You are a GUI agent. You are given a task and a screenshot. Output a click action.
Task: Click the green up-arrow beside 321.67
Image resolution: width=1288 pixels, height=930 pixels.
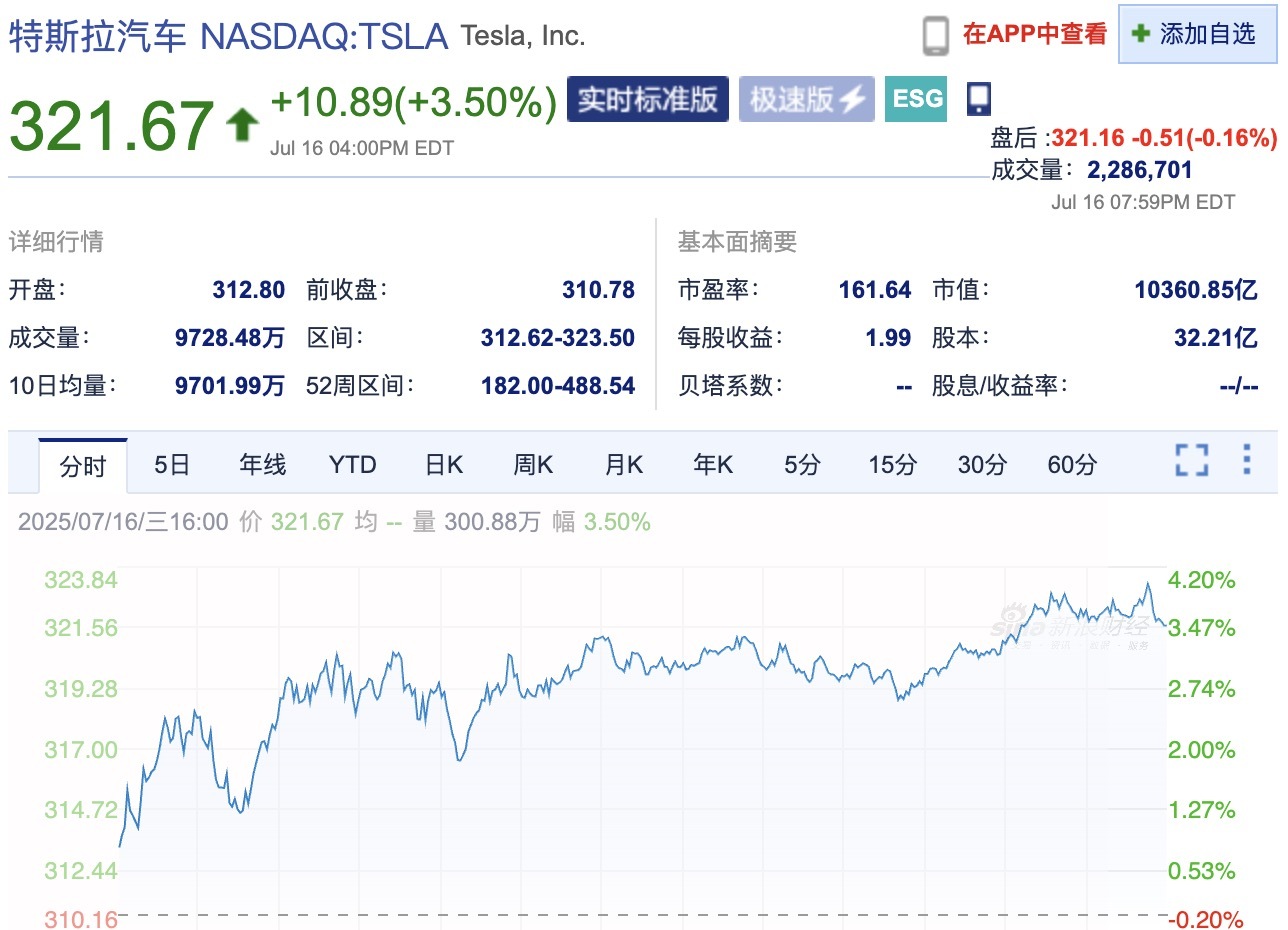coord(241,125)
